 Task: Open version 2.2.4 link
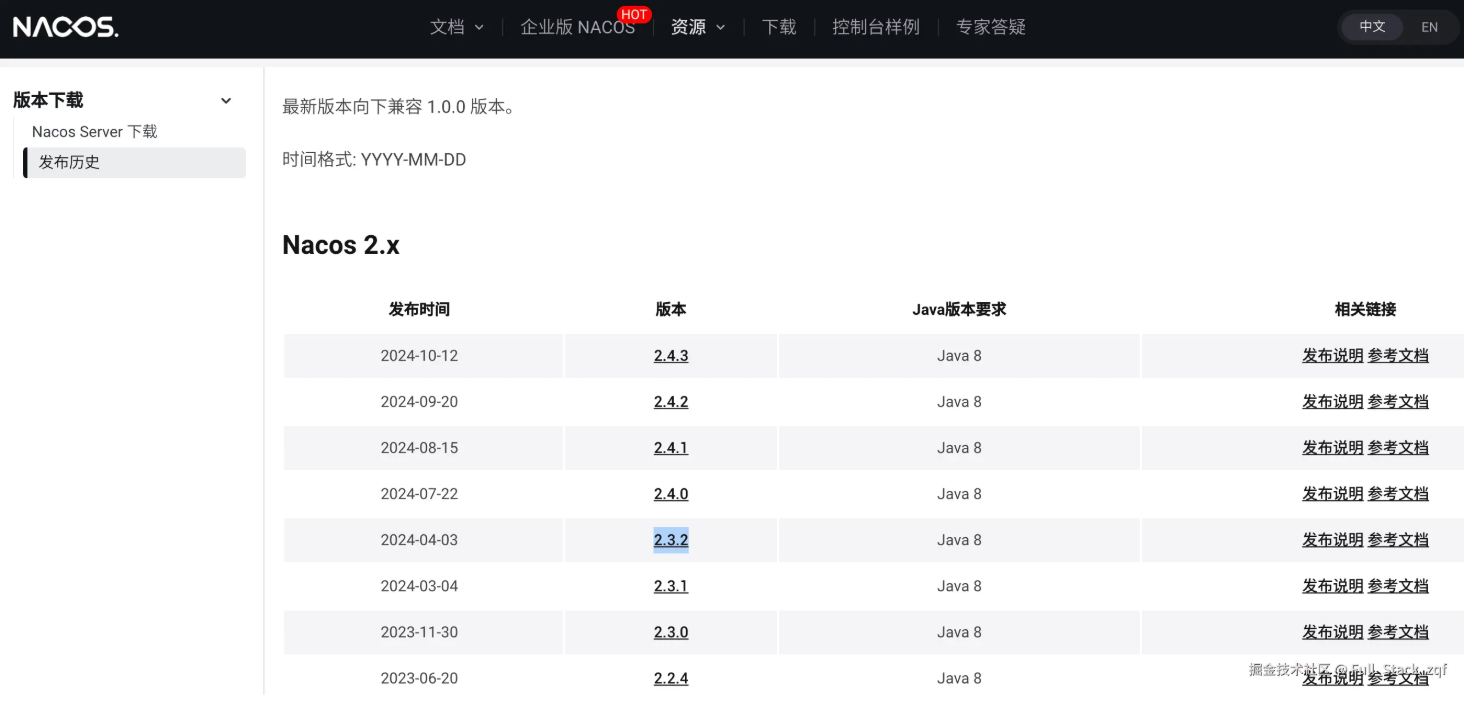[x=671, y=678]
